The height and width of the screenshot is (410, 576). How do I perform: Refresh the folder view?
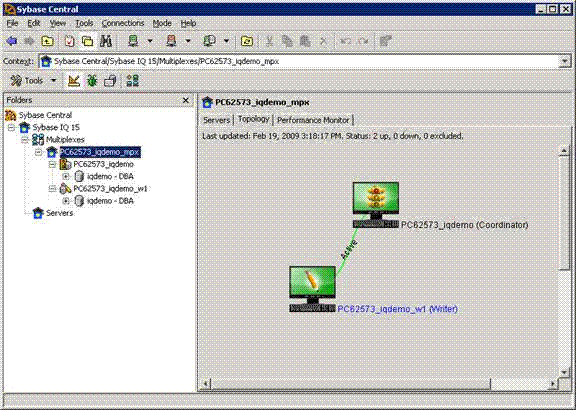(x=247, y=41)
